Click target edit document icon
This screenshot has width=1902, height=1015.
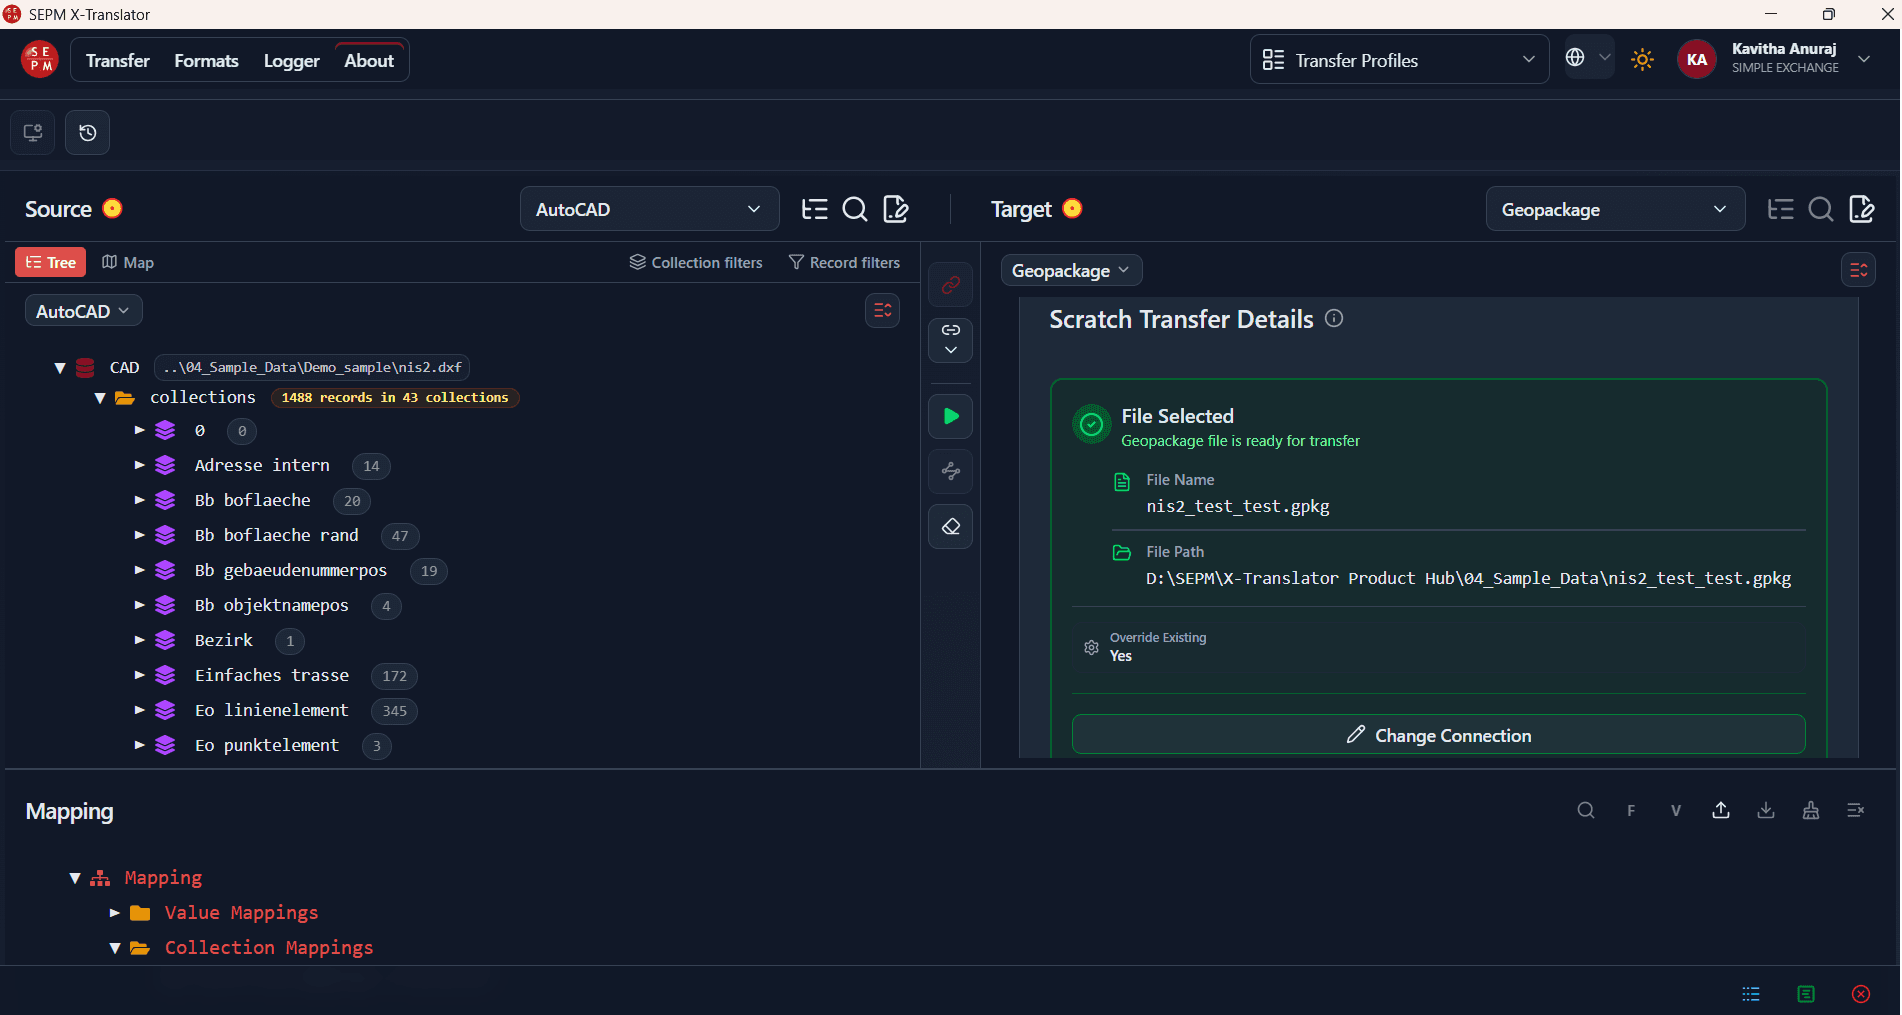click(x=1862, y=209)
